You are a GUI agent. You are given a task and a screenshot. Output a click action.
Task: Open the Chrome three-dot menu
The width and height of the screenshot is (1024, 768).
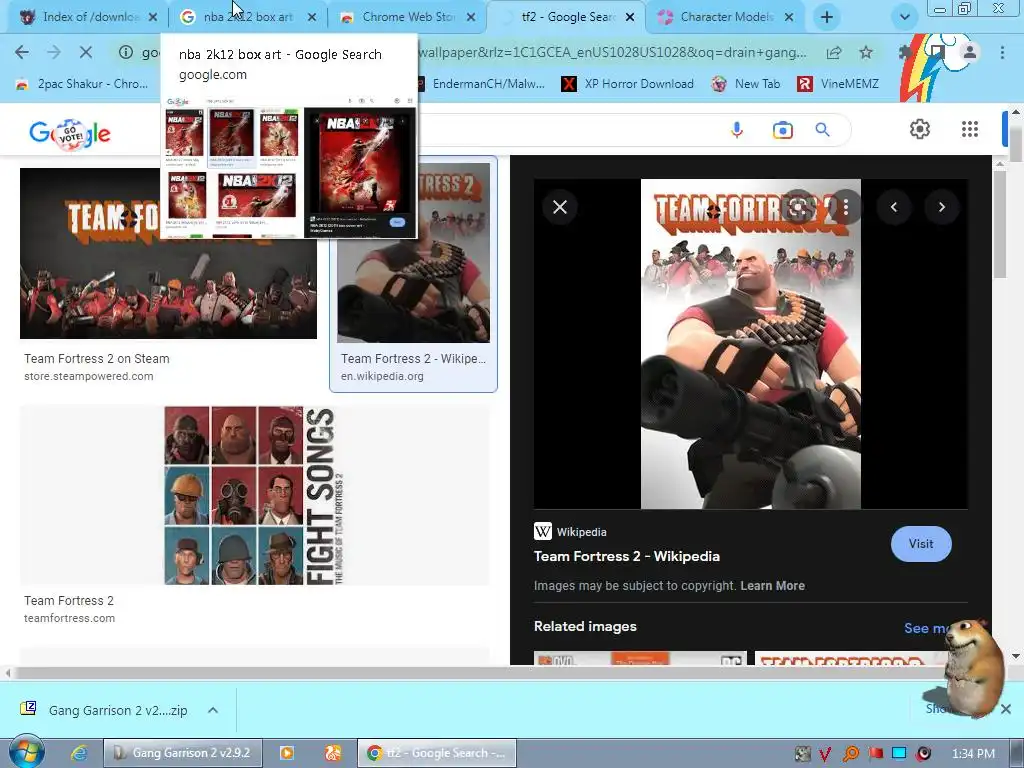[x=1002, y=52]
